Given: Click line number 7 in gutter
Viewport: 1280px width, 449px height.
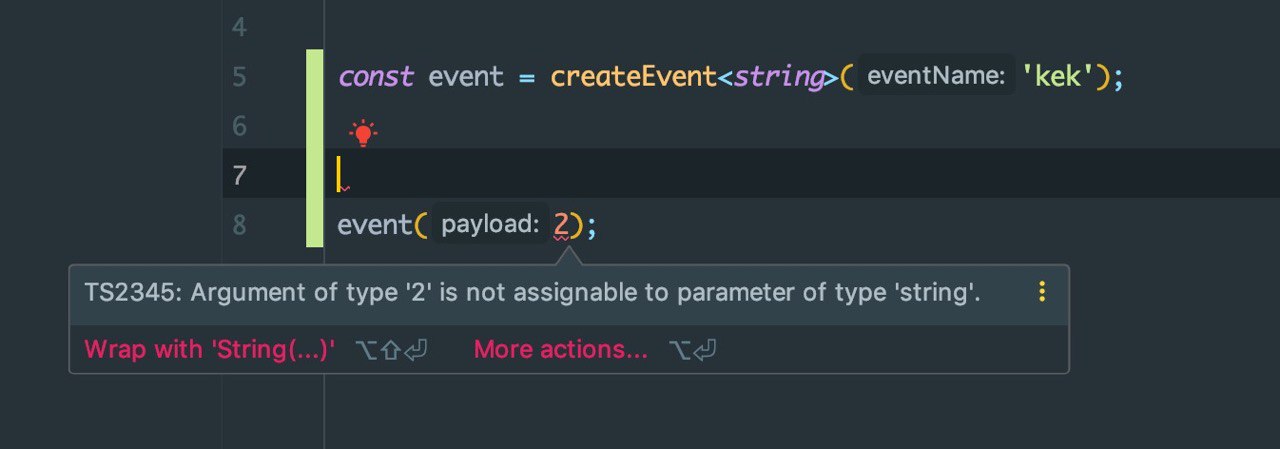Looking at the screenshot, I should pos(239,176).
